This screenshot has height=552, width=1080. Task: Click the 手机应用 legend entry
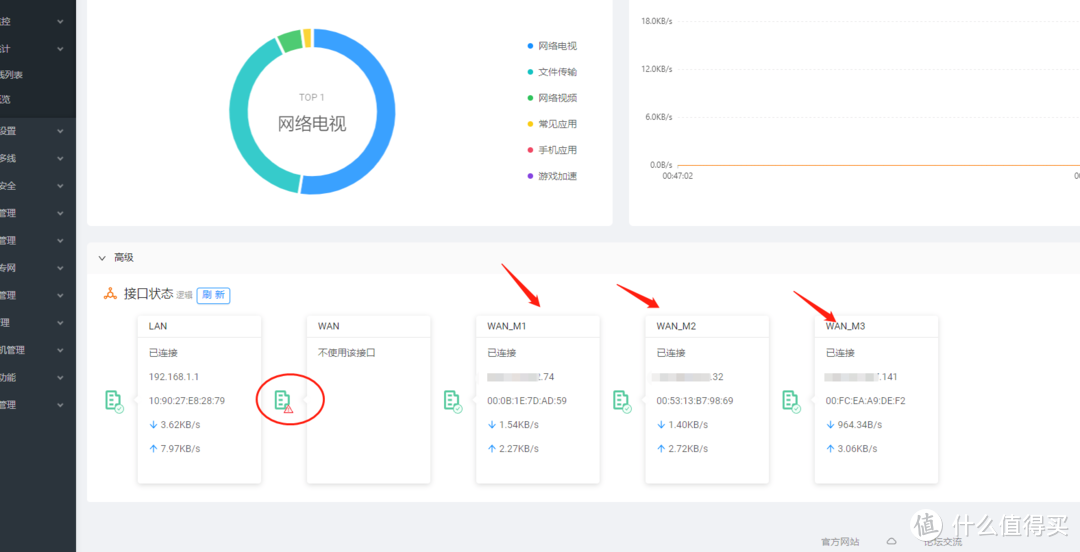point(552,150)
